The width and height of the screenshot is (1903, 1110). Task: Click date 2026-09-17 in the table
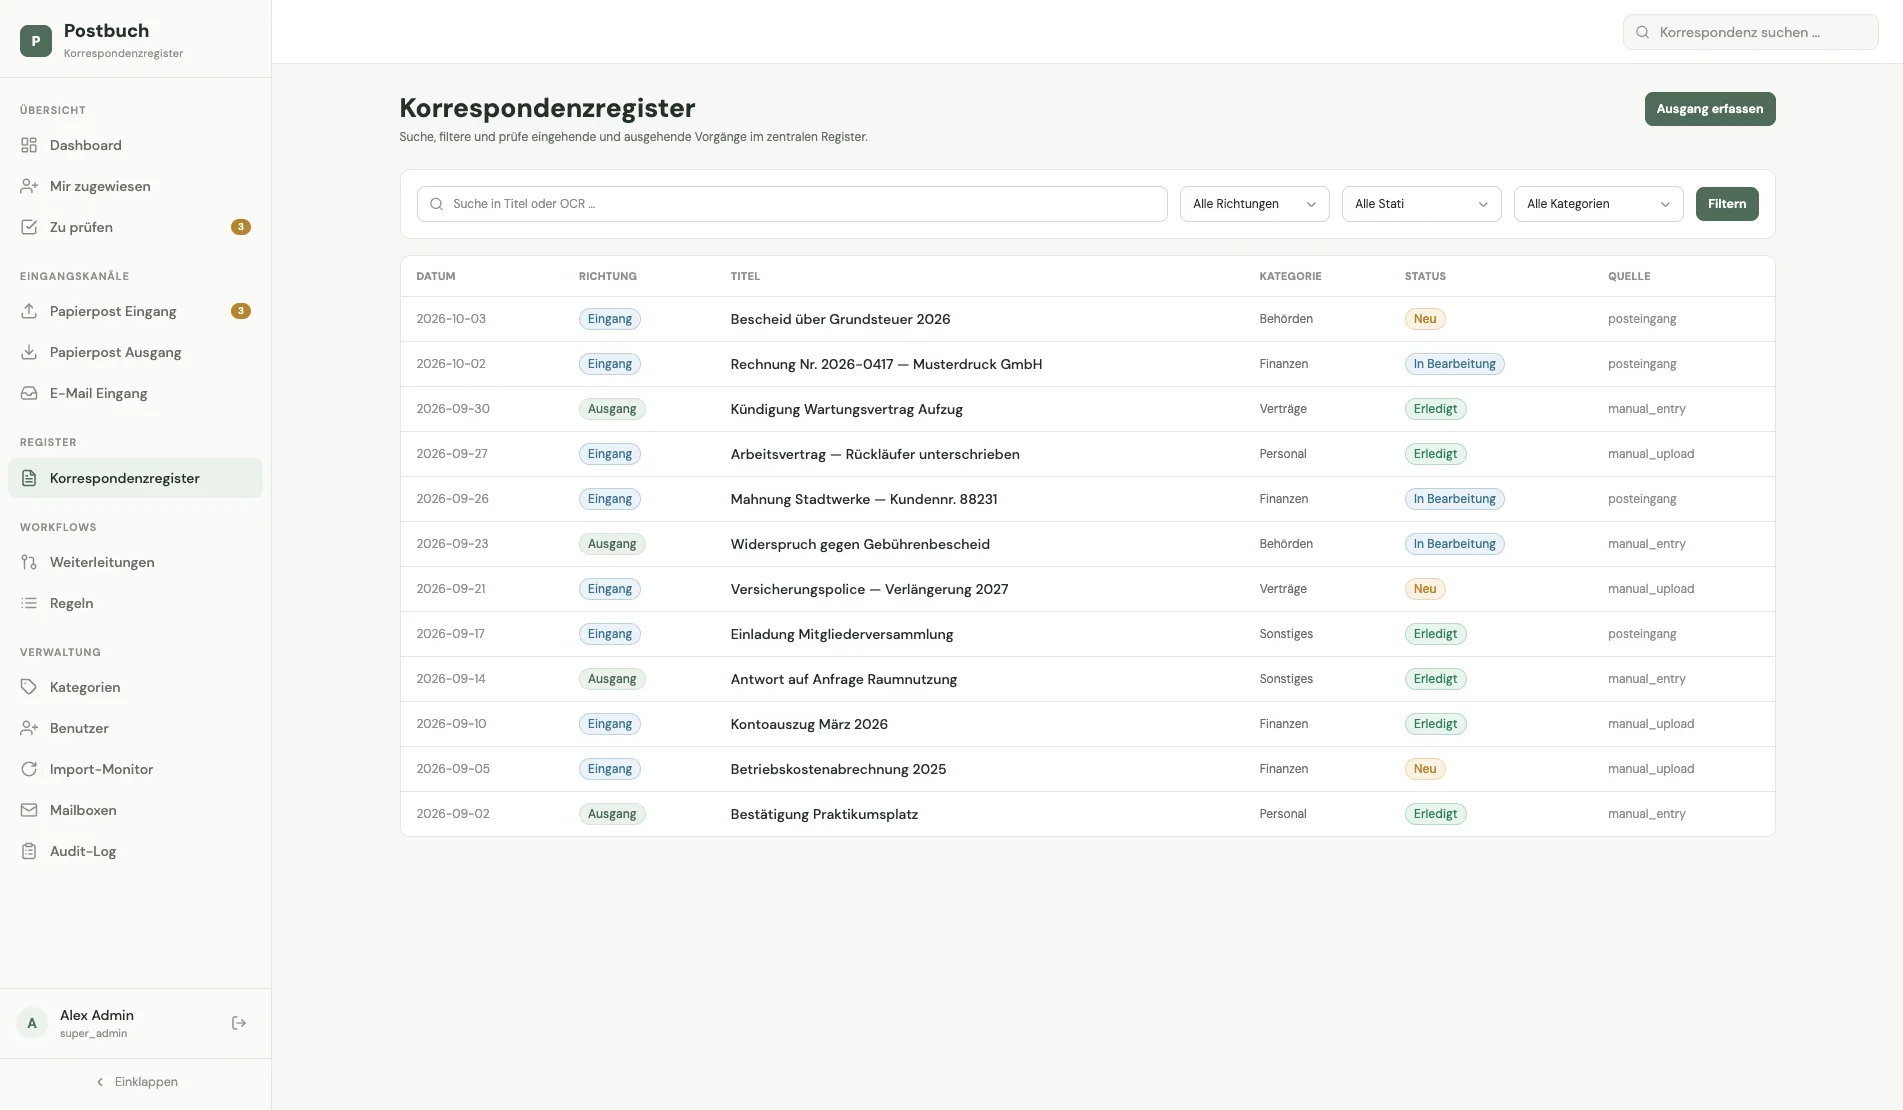click(x=450, y=634)
